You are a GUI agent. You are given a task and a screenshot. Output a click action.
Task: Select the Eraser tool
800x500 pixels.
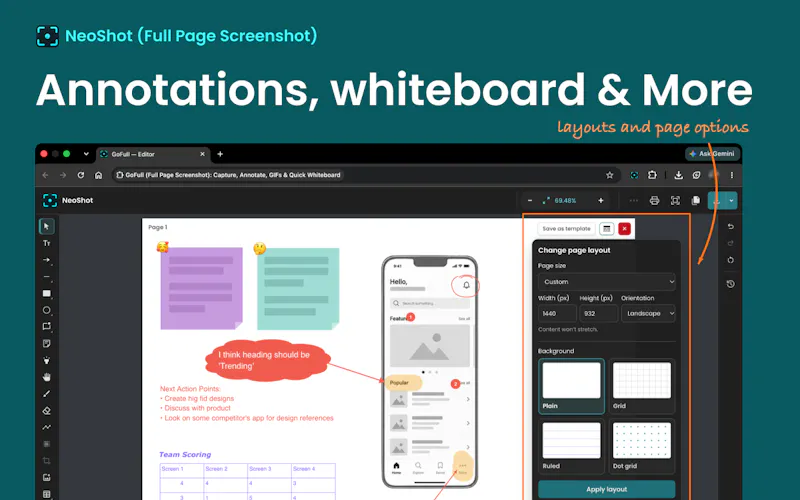coord(46,411)
